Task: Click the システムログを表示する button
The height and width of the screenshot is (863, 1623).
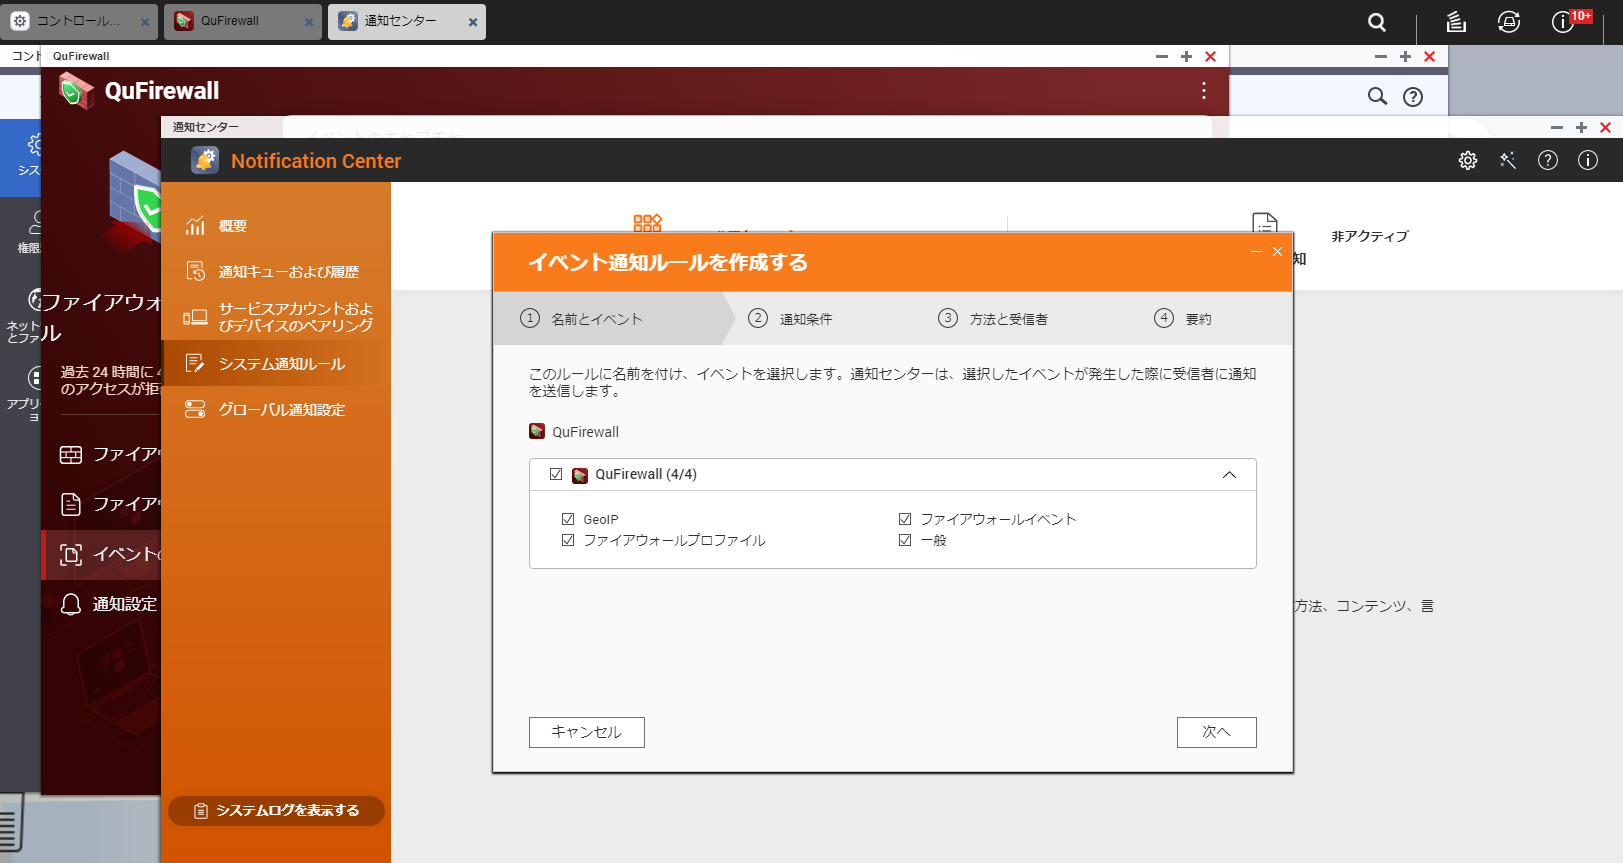Action: tap(276, 811)
